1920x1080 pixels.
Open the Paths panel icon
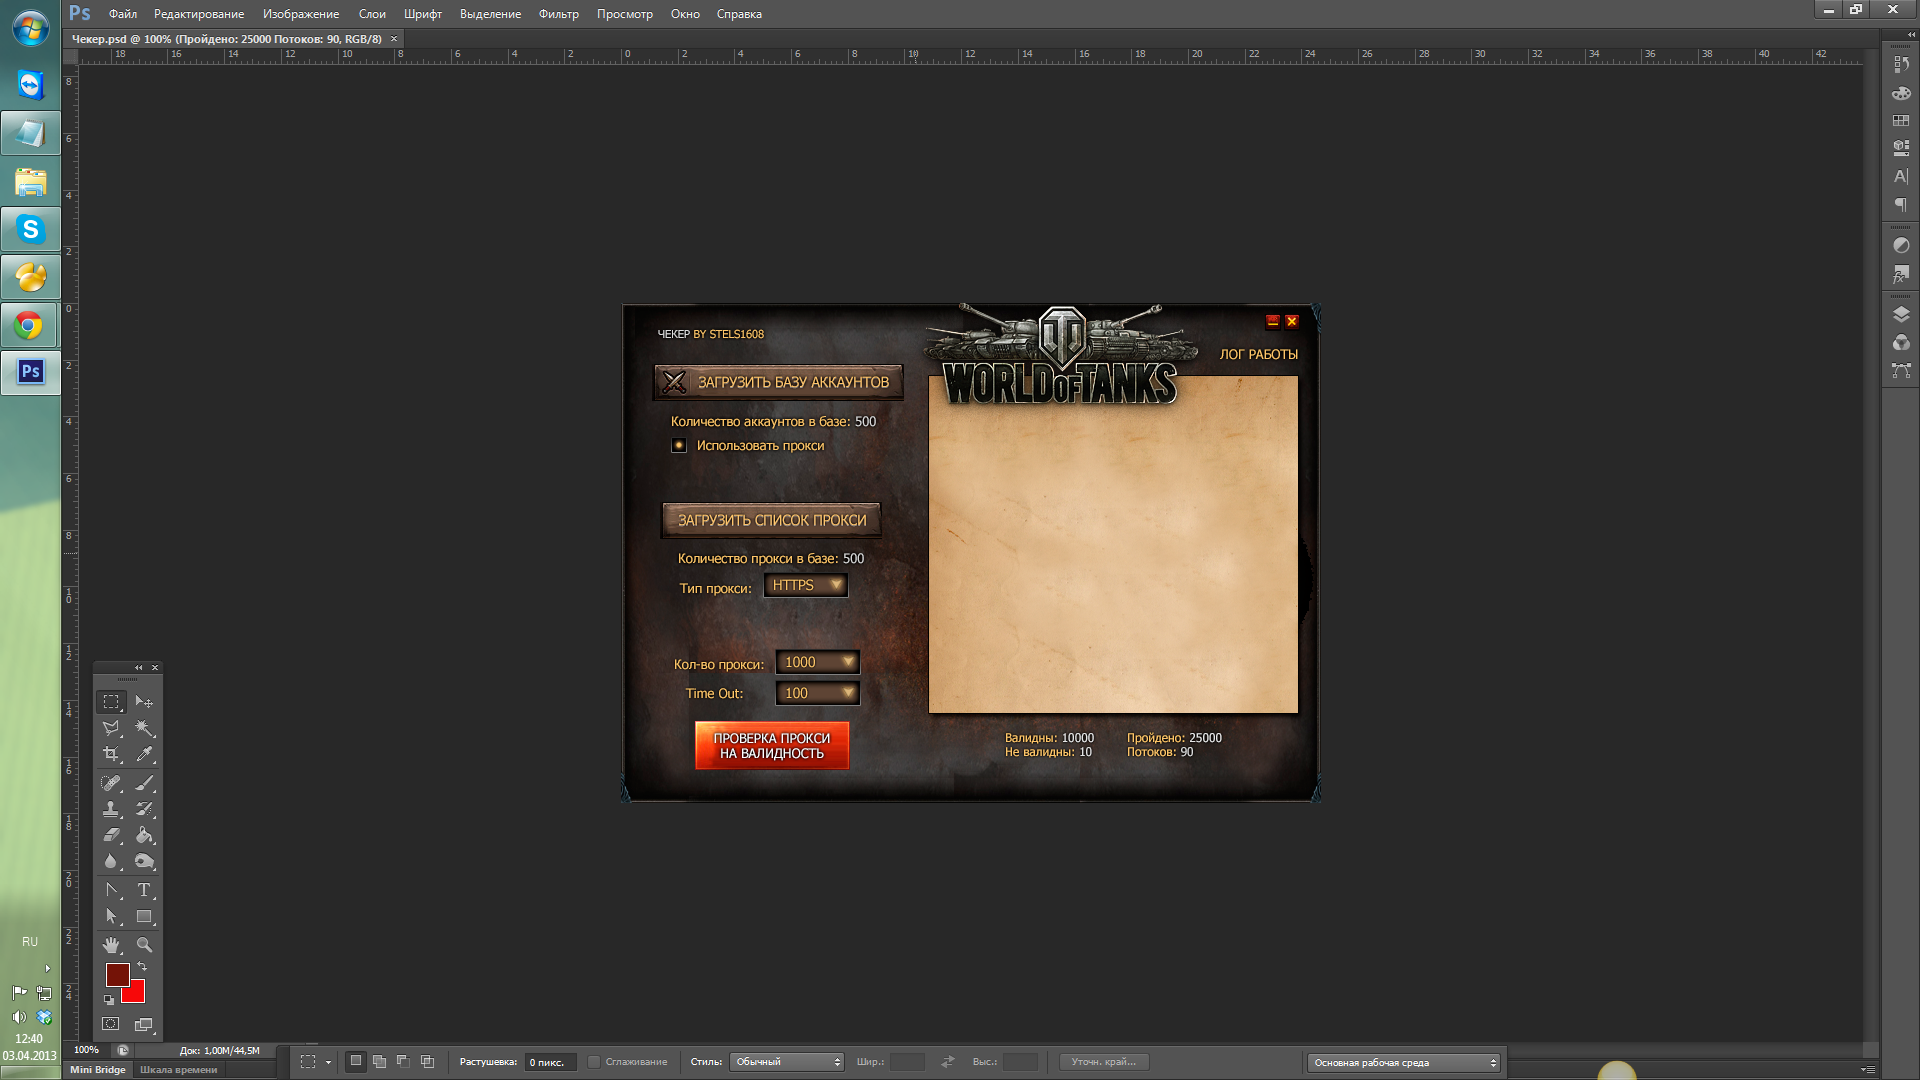[x=1901, y=370]
